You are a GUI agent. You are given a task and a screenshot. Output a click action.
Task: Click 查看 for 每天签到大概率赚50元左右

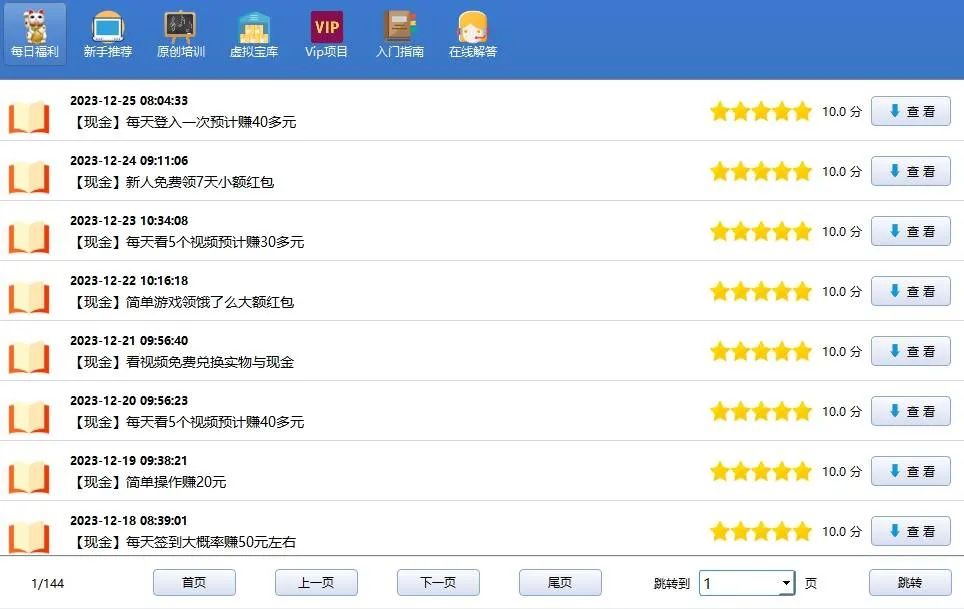click(910, 531)
